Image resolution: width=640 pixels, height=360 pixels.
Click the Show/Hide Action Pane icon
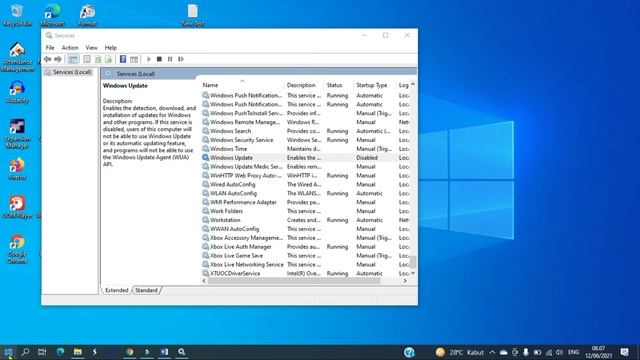pyautogui.click(x=134, y=59)
